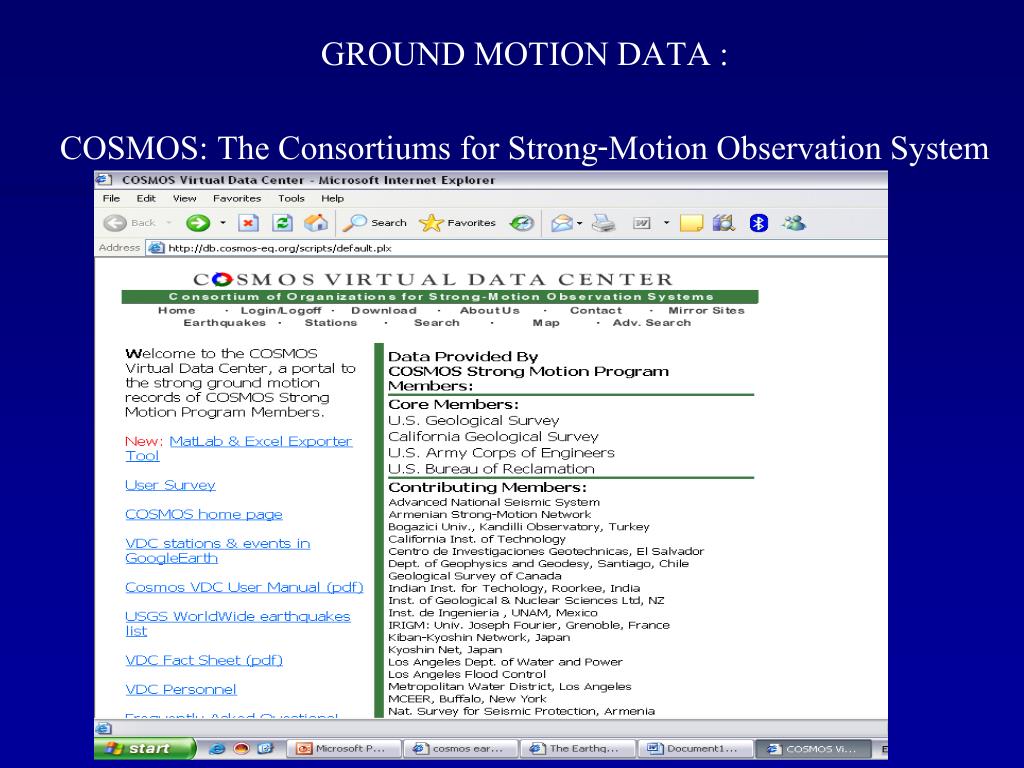Open Cosmos VDC User Manual (pdf) link
The image size is (1024, 768).
point(244,588)
